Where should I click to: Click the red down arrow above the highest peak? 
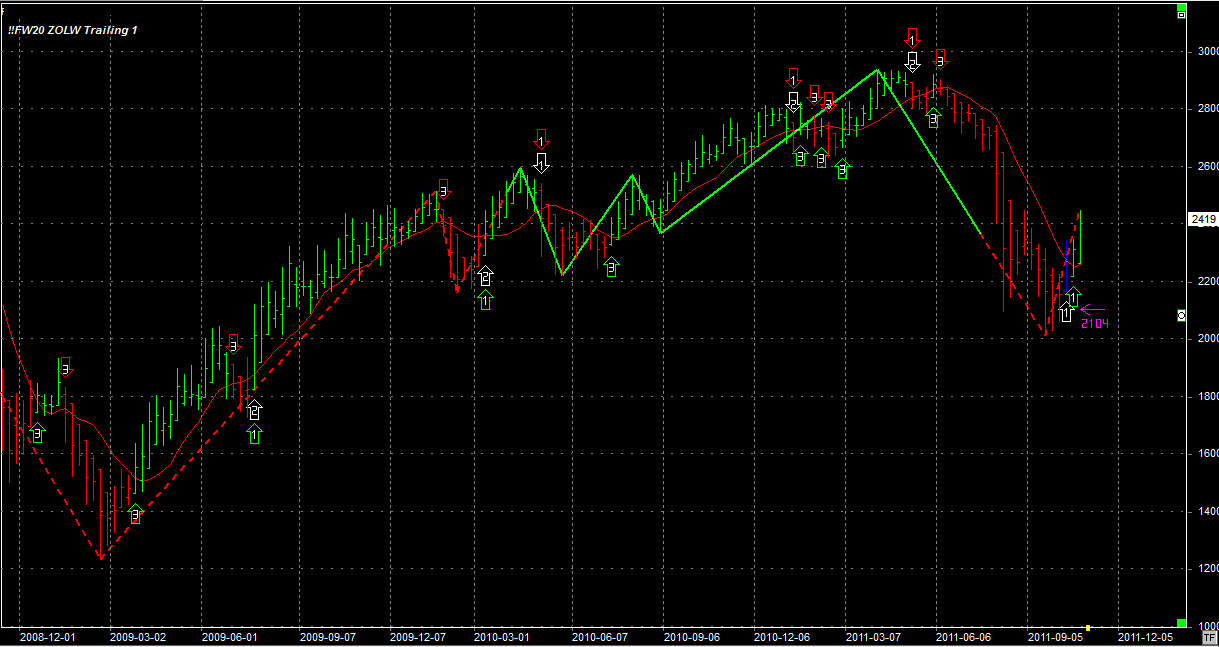tap(911, 39)
